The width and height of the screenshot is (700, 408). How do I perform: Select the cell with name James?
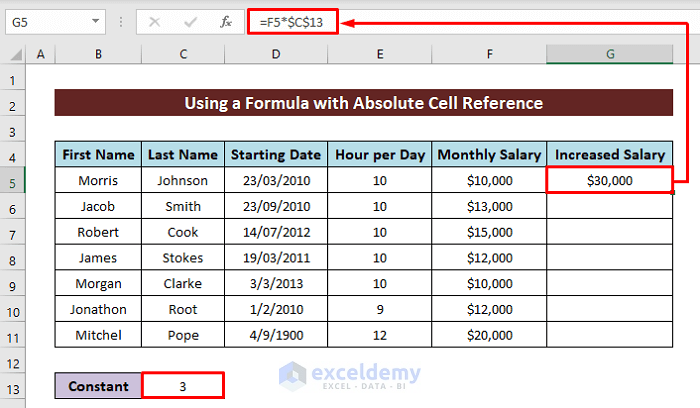[98, 258]
